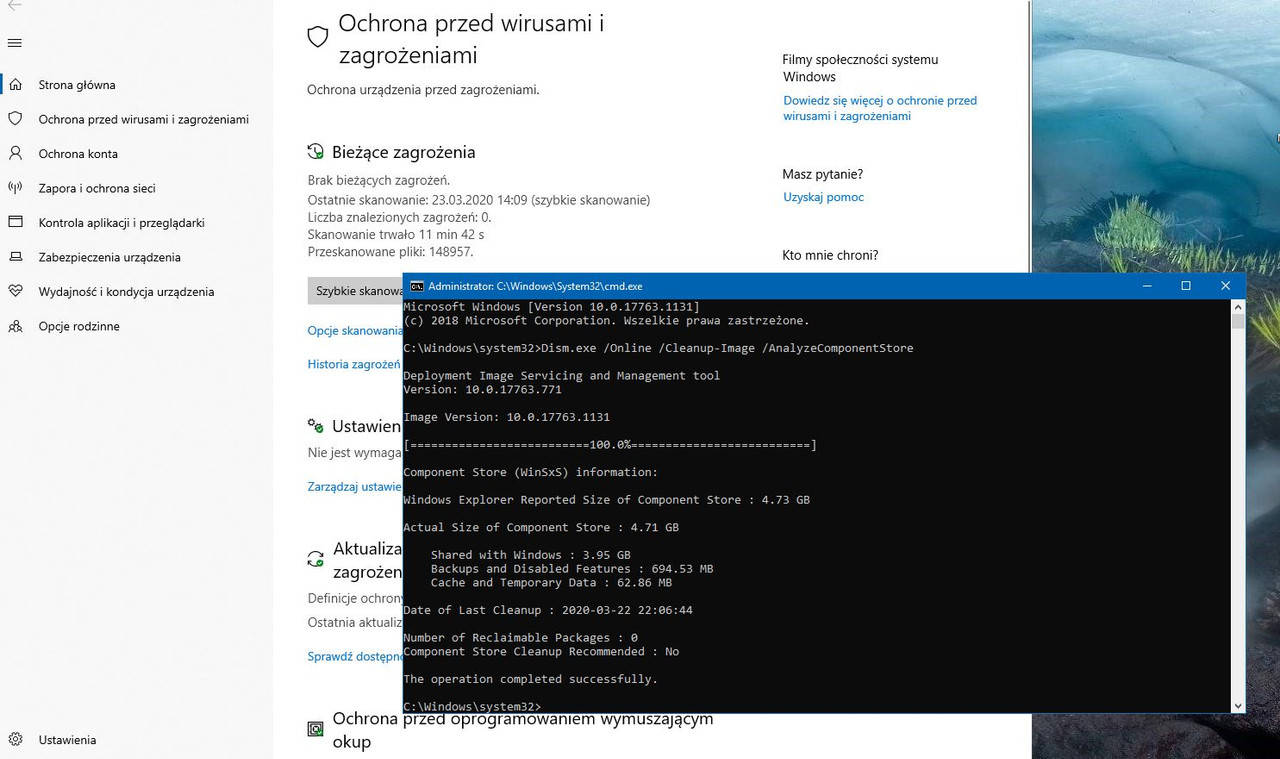1280x759 pixels.
Task: Click 'The operation completed successfully.' text
Action: point(530,679)
